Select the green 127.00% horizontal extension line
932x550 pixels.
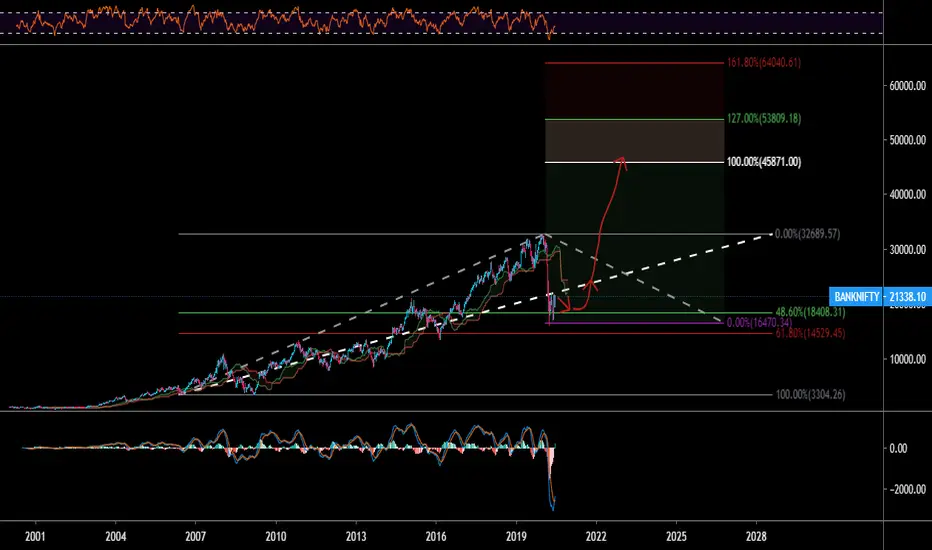(634, 119)
